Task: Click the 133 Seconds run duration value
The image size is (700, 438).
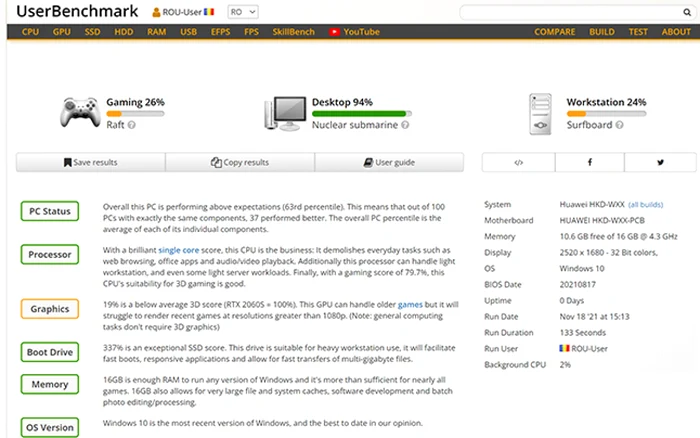Action: (x=583, y=333)
